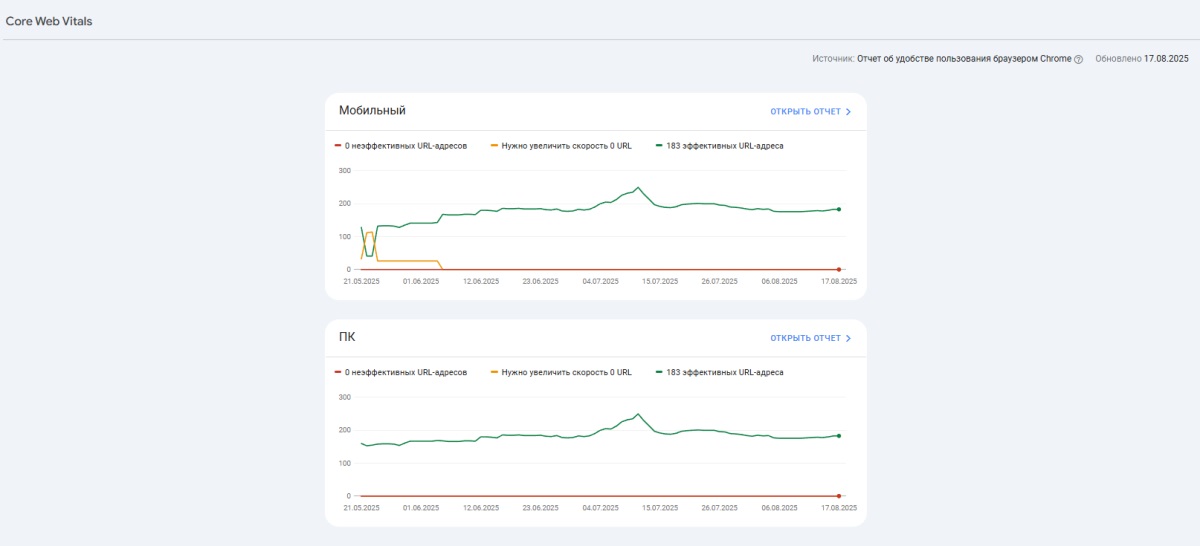Viewport: 1200px width, 546px height.
Task: Select orange speed legend in ПК chart
Action: tap(561, 372)
